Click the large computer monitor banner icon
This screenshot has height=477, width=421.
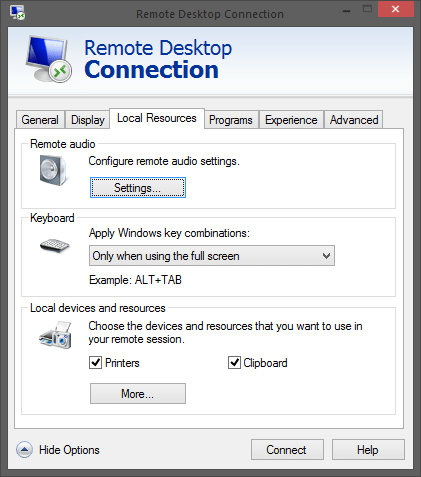coord(49,59)
